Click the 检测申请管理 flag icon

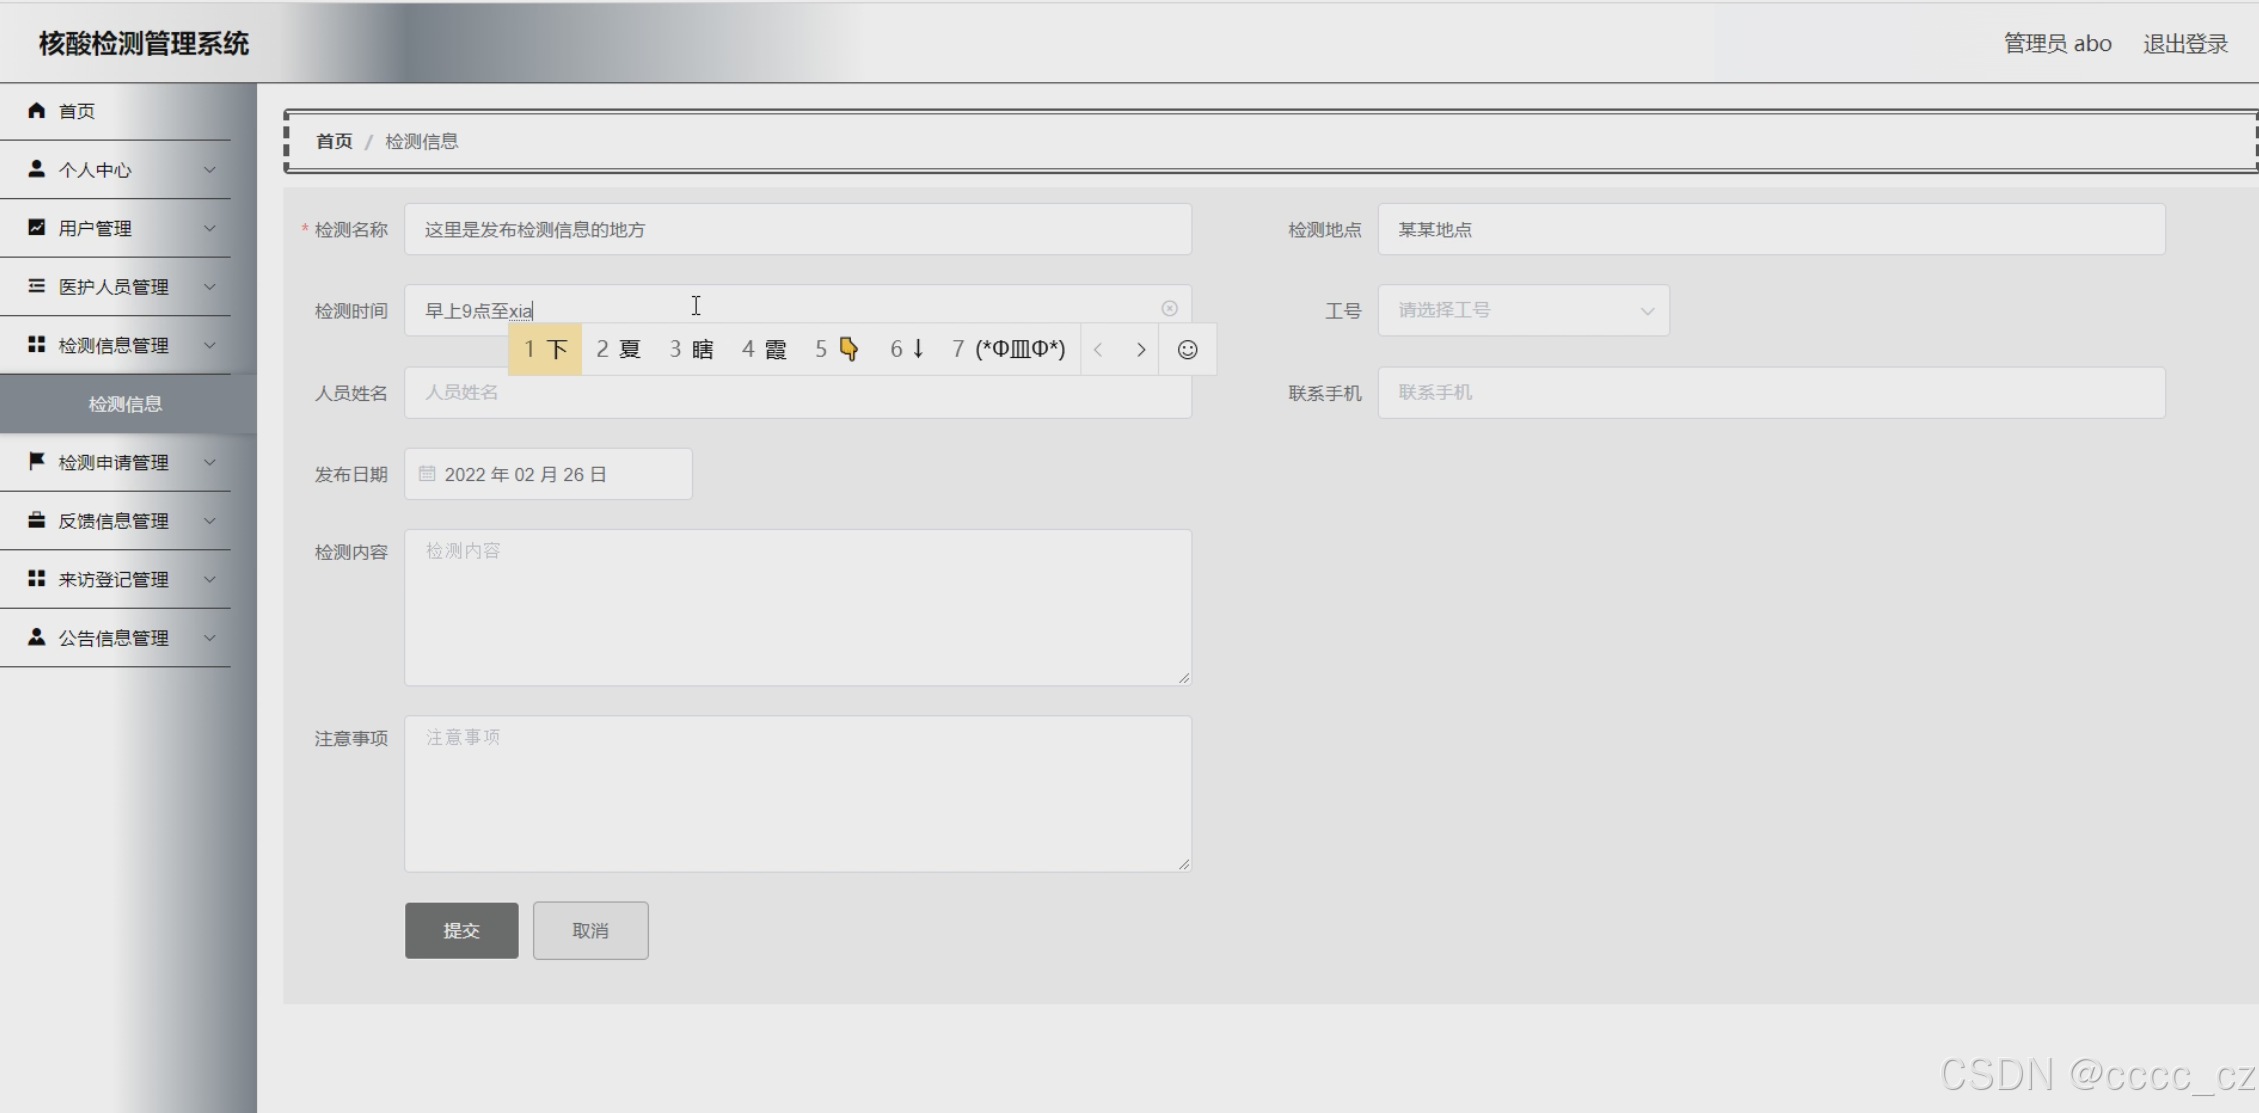point(37,461)
